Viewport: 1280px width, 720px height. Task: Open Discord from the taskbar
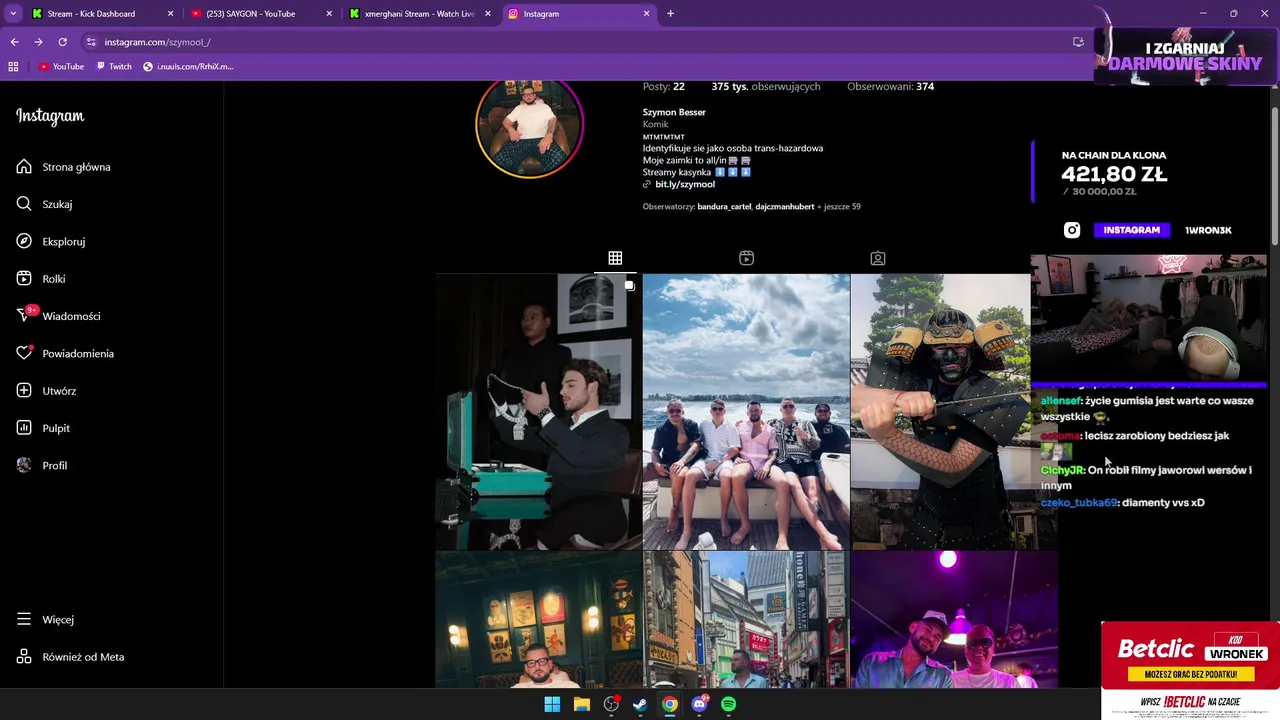coord(699,704)
